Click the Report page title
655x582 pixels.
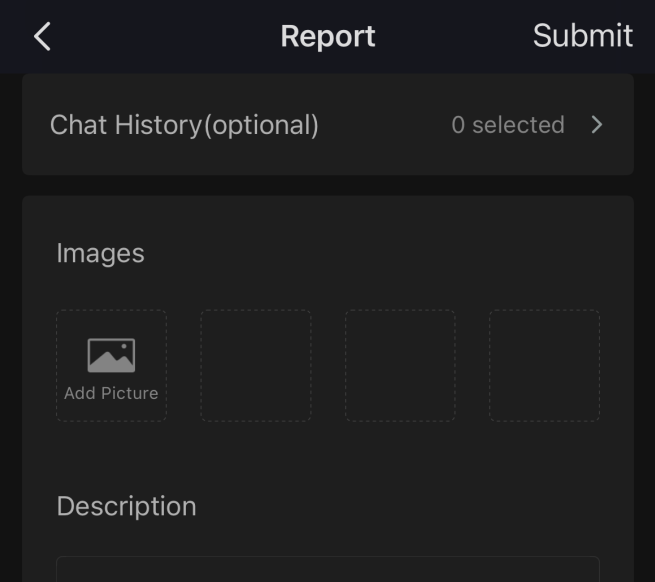327,36
